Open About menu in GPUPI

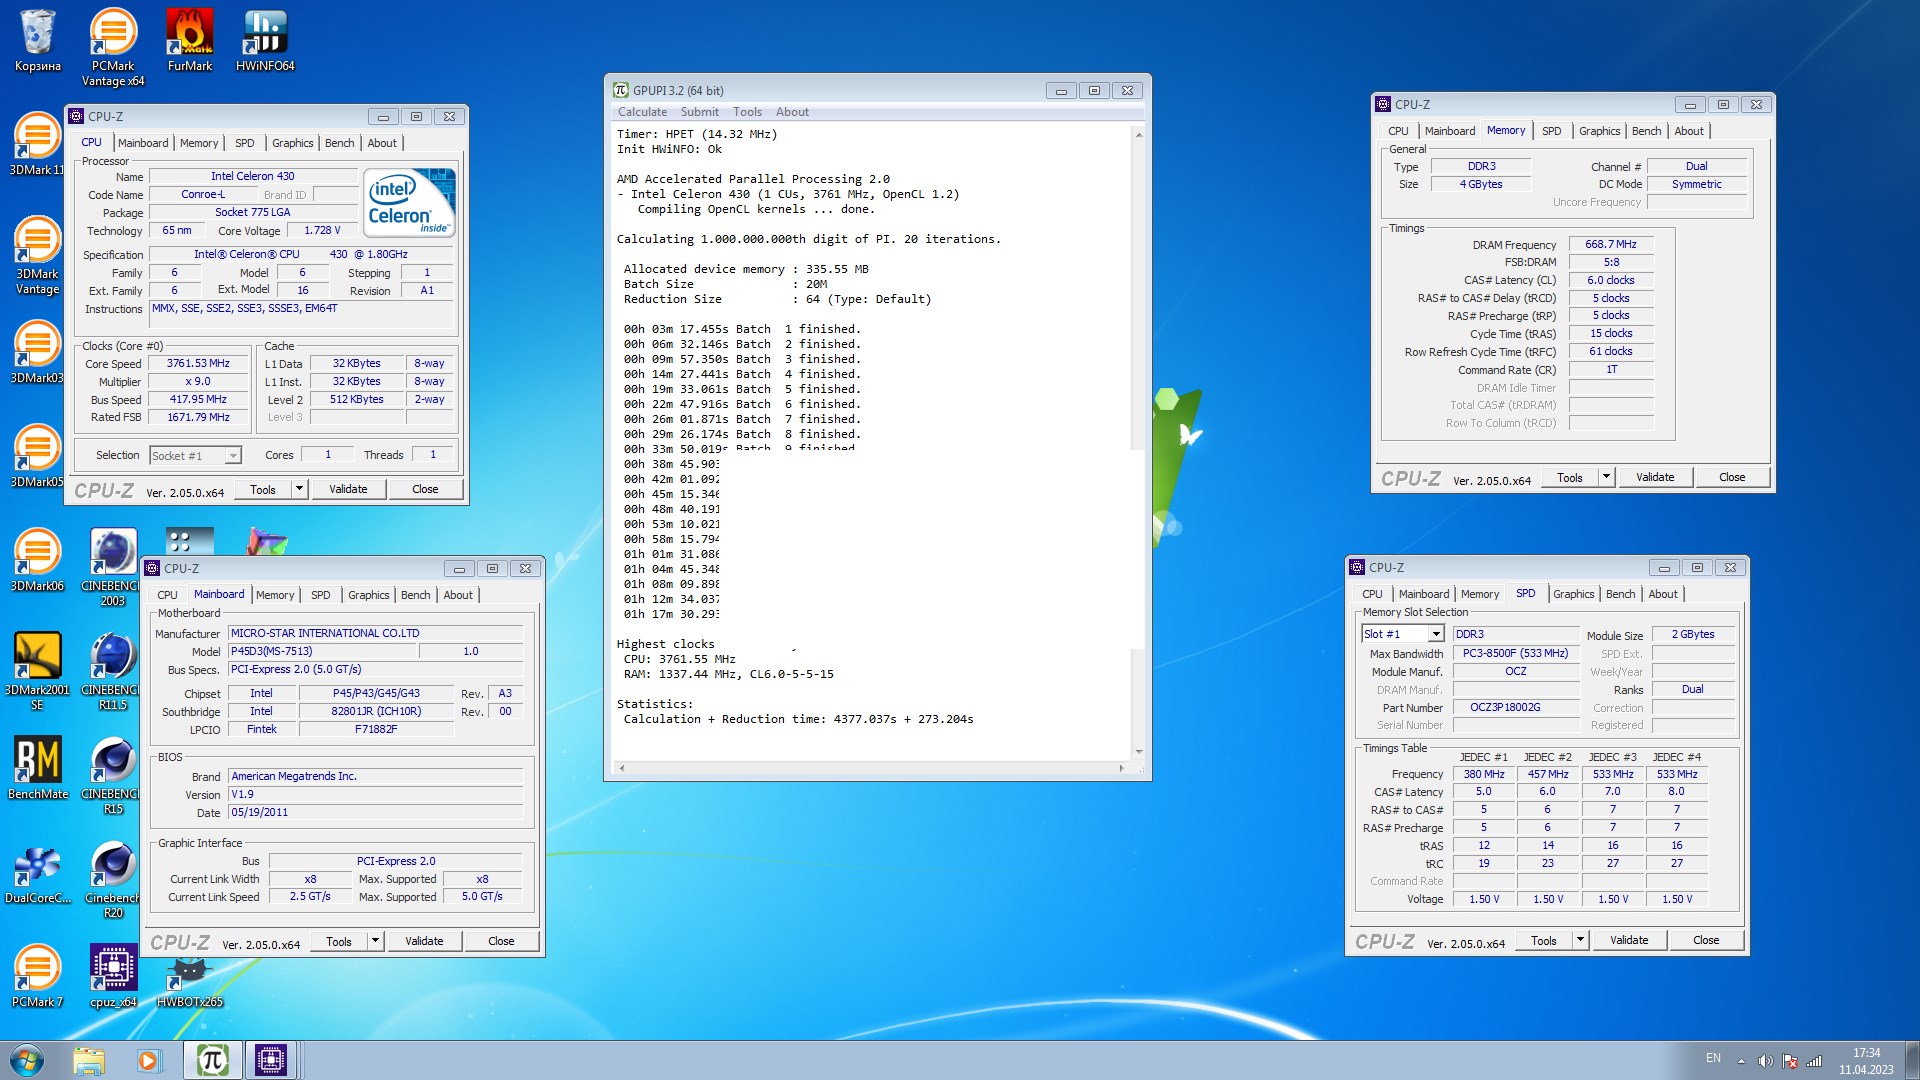pyautogui.click(x=792, y=112)
